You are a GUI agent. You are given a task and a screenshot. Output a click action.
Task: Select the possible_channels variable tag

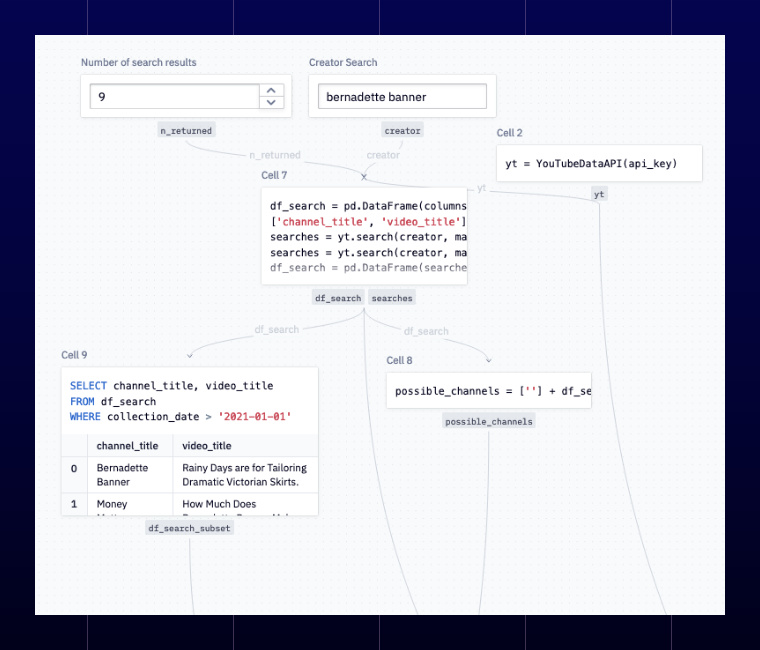coord(489,421)
